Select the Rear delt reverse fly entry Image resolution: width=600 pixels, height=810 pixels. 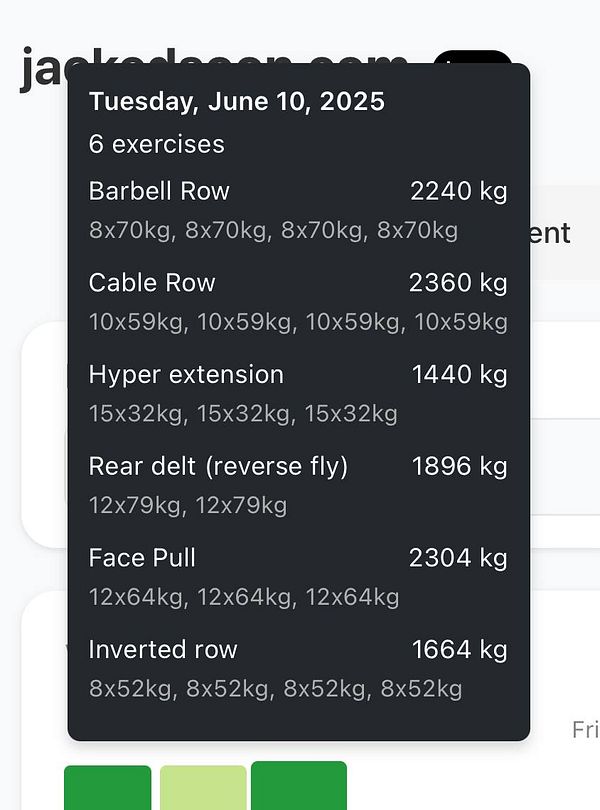(220, 466)
